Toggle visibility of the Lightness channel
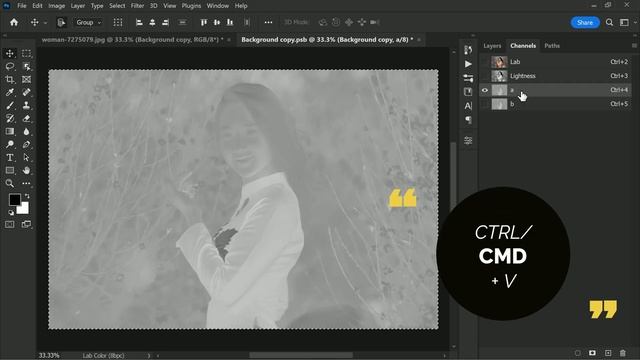640x360 pixels. click(x=484, y=76)
